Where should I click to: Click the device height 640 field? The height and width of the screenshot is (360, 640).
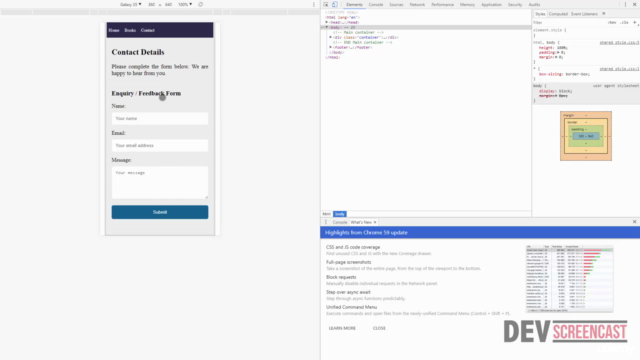(x=168, y=4)
